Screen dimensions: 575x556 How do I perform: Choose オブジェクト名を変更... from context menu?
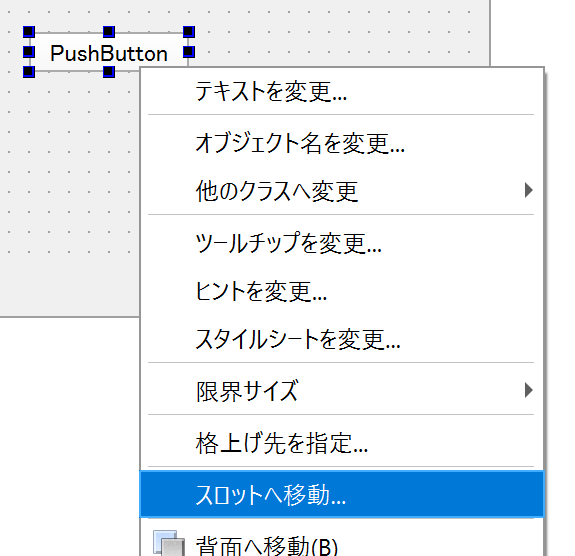pos(341,143)
